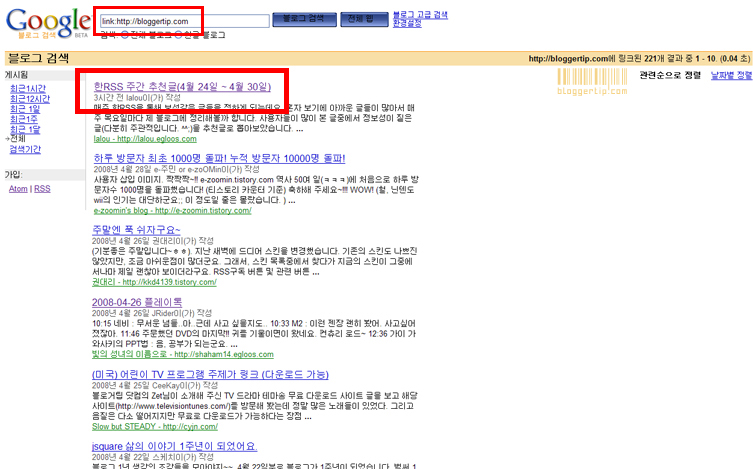Visit 권대리 - http://kkd4139.tistory.com/ link
Image resolution: width=755 pixels, height=469 pixels.
point(154,282)
